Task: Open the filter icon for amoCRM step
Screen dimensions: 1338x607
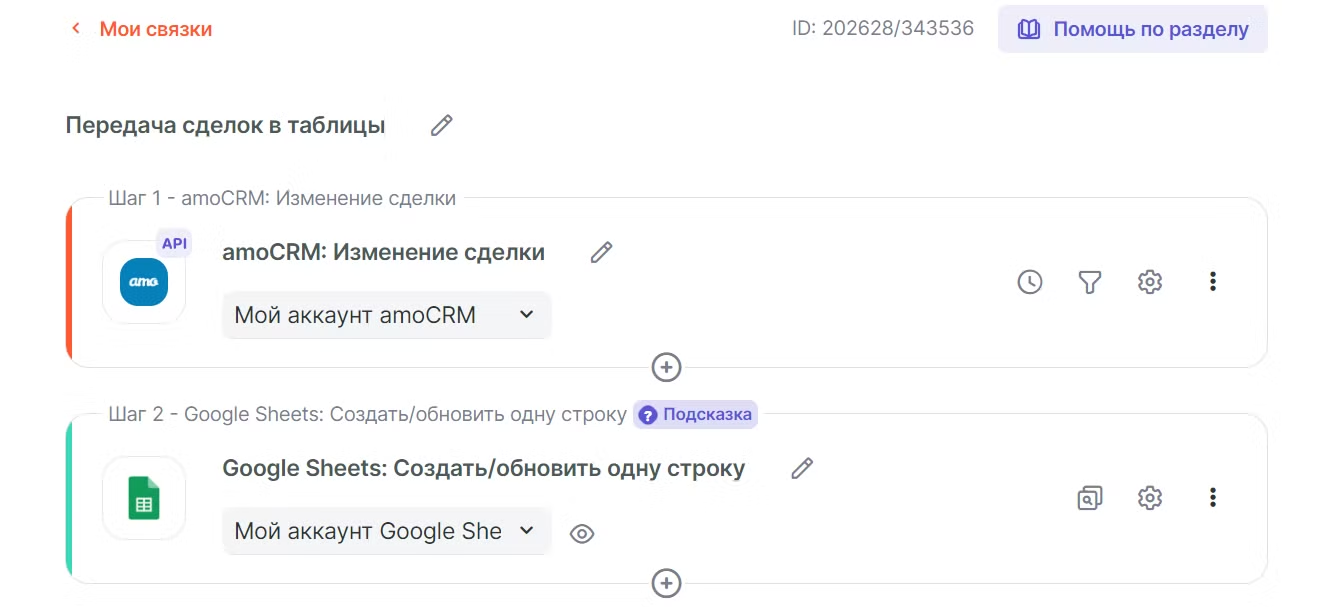Action: point(1090,282)
